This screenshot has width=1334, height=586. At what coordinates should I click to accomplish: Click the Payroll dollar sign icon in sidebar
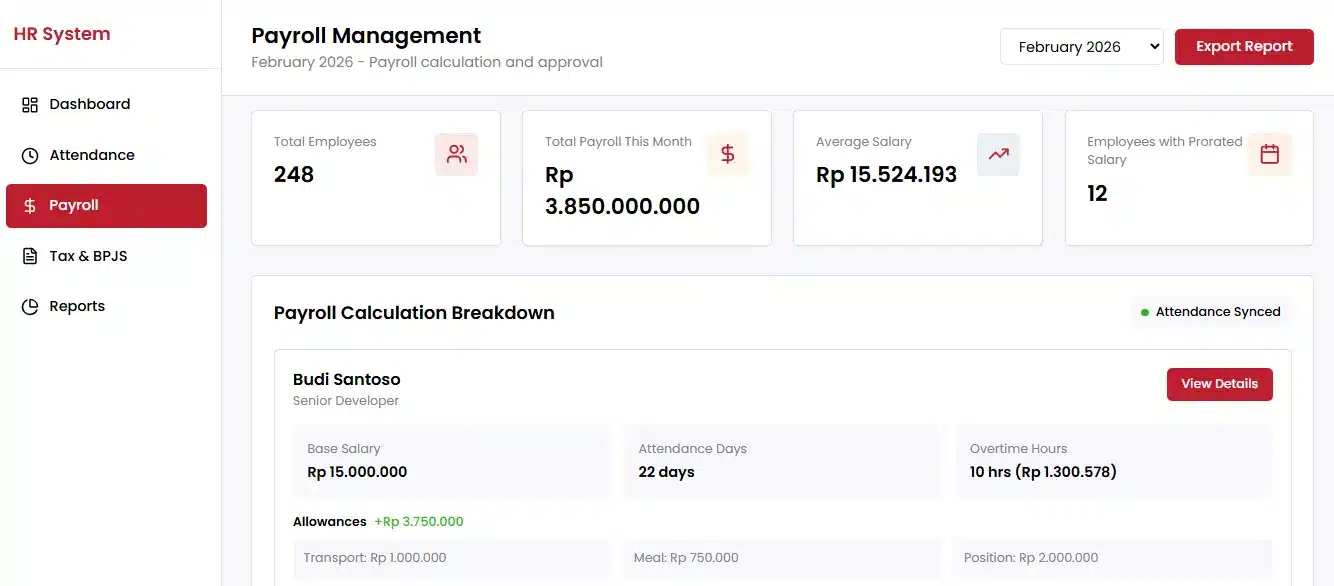[x=30, y=206]
